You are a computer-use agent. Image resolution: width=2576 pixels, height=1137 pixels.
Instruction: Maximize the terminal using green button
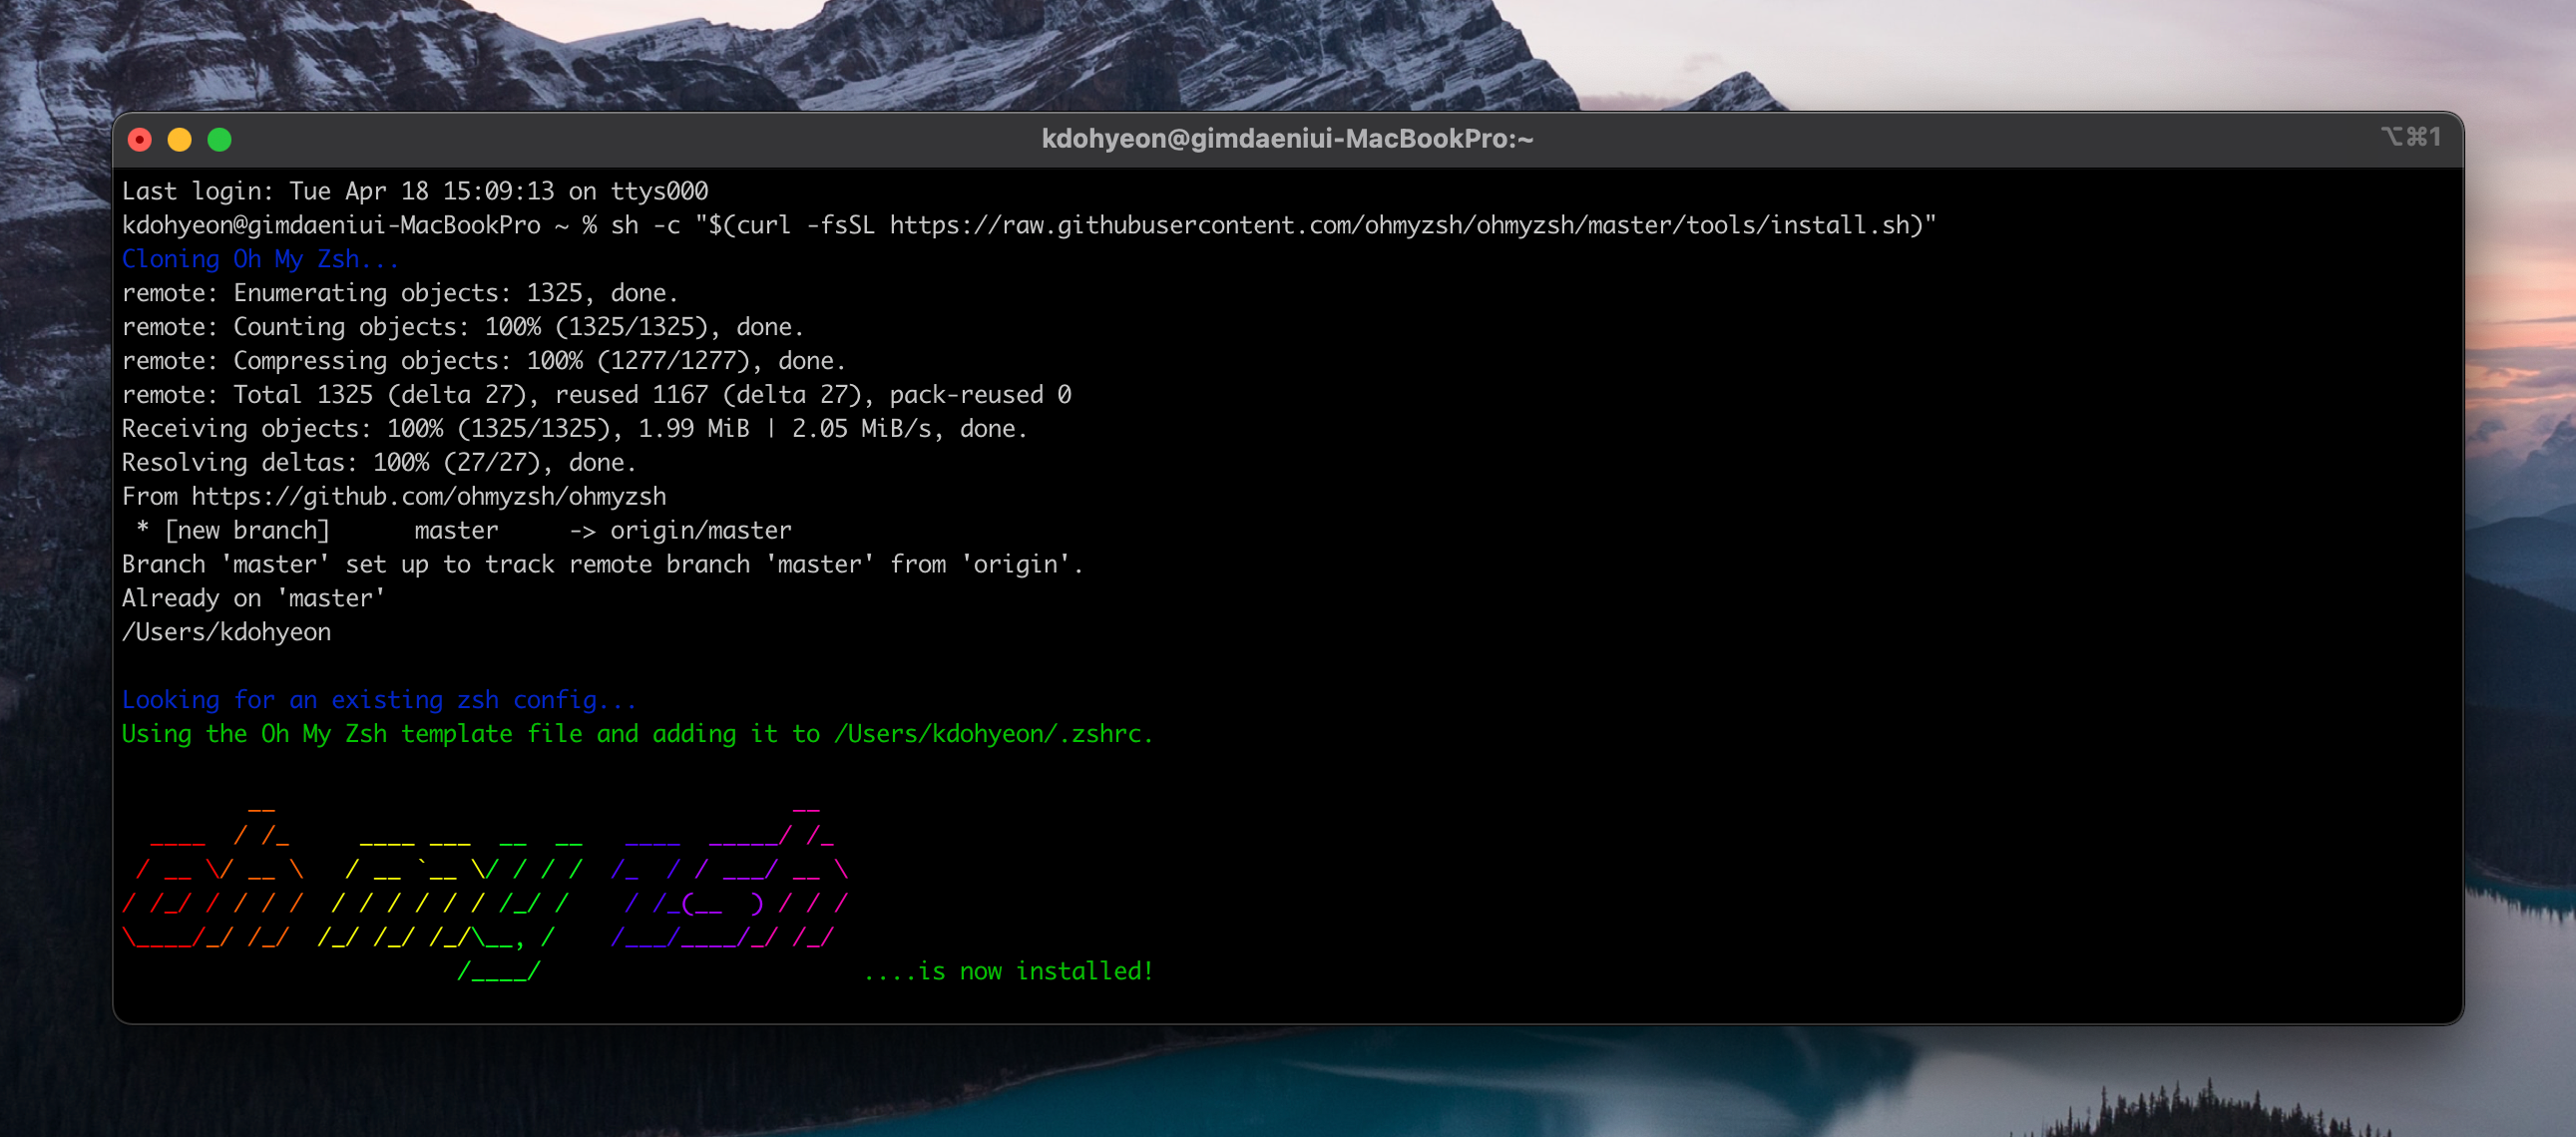click(x=220, y=140)
